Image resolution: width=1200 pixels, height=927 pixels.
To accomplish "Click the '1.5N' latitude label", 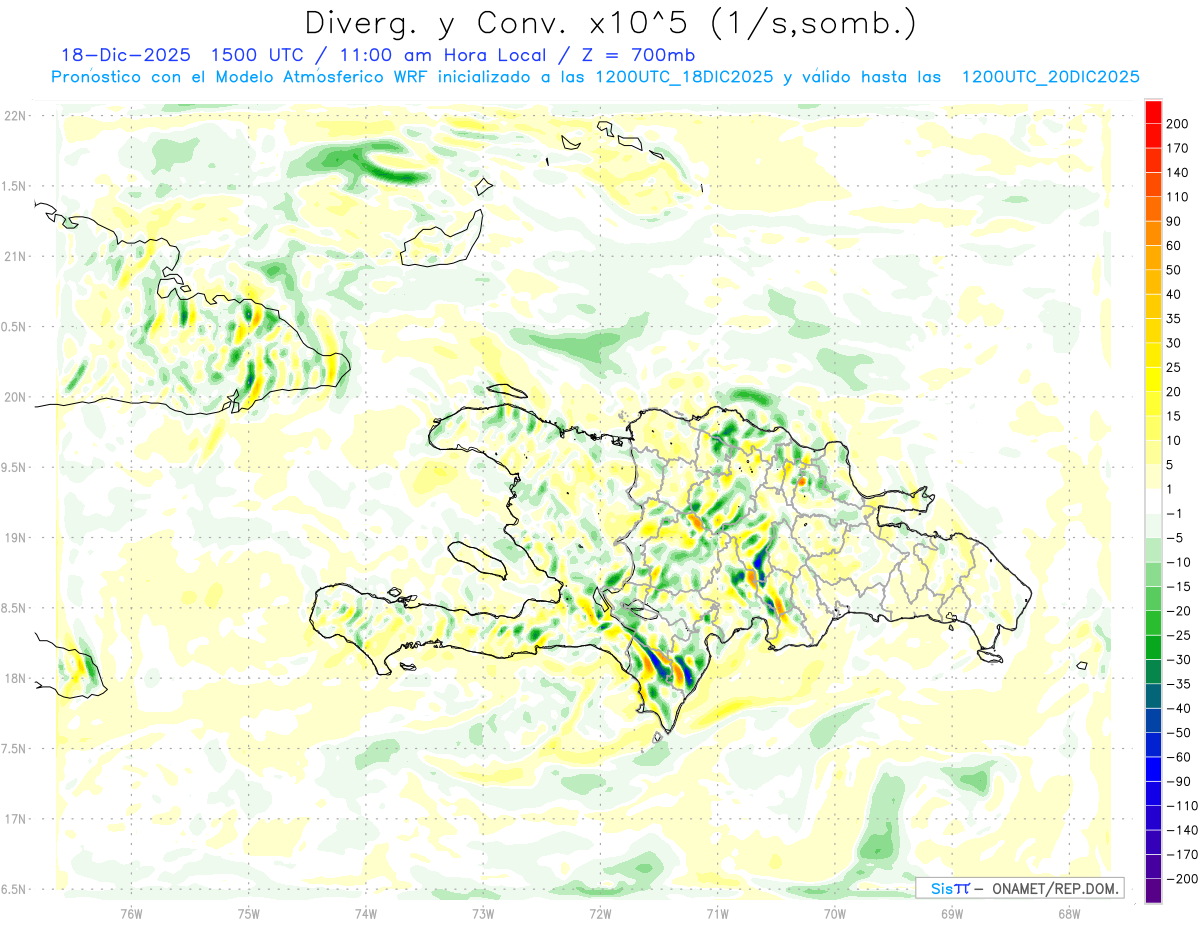I will tap(14, 186).
